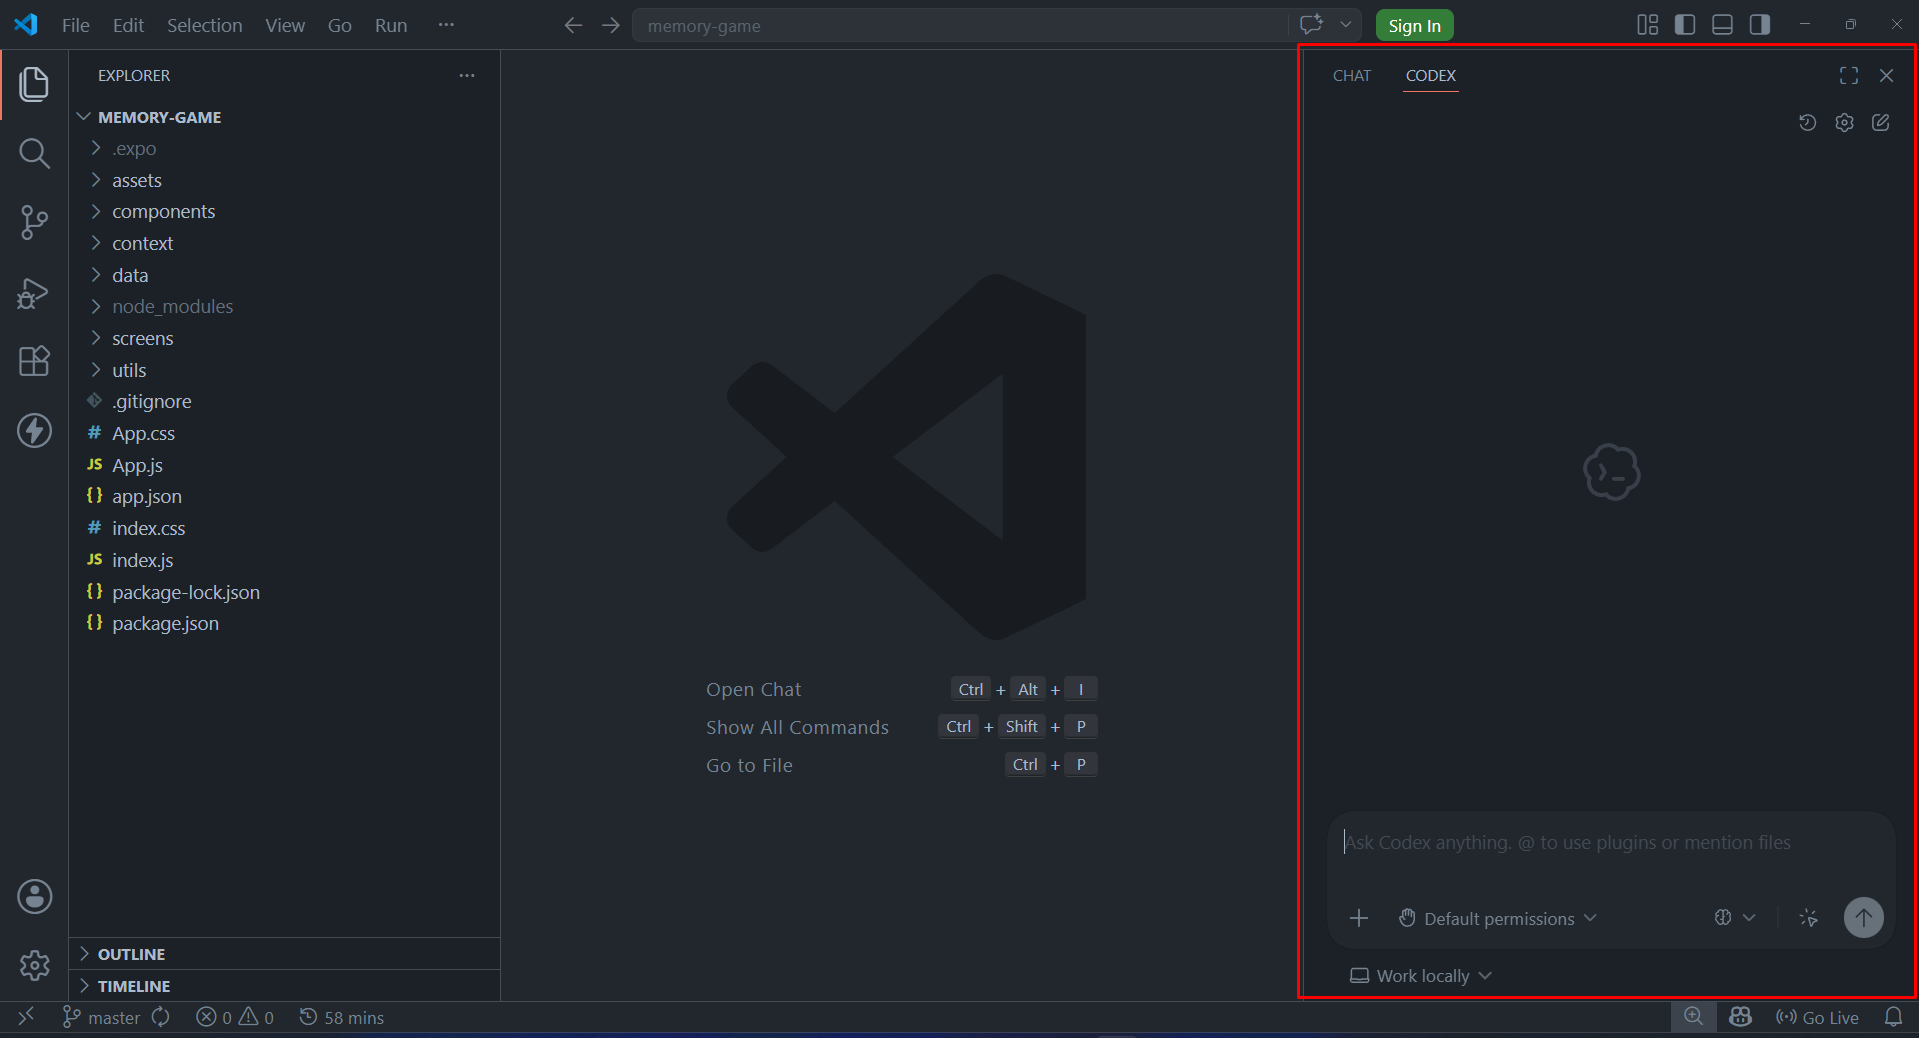Start a new Codex chat
Screen dimensions: 1919x1038
(1881, 123)
